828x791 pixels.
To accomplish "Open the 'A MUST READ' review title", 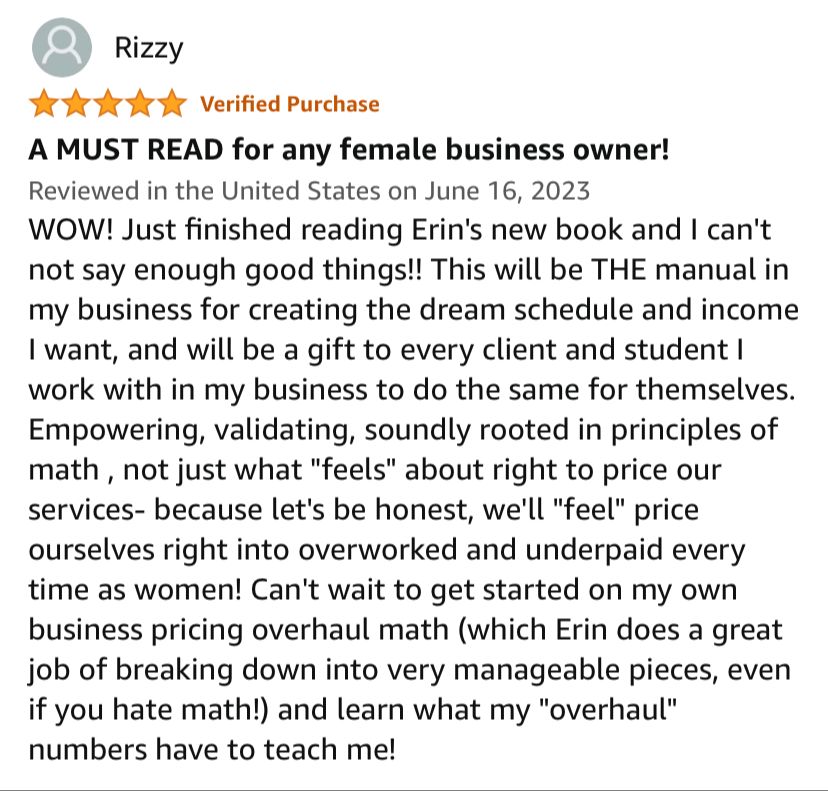I will 349,149.
